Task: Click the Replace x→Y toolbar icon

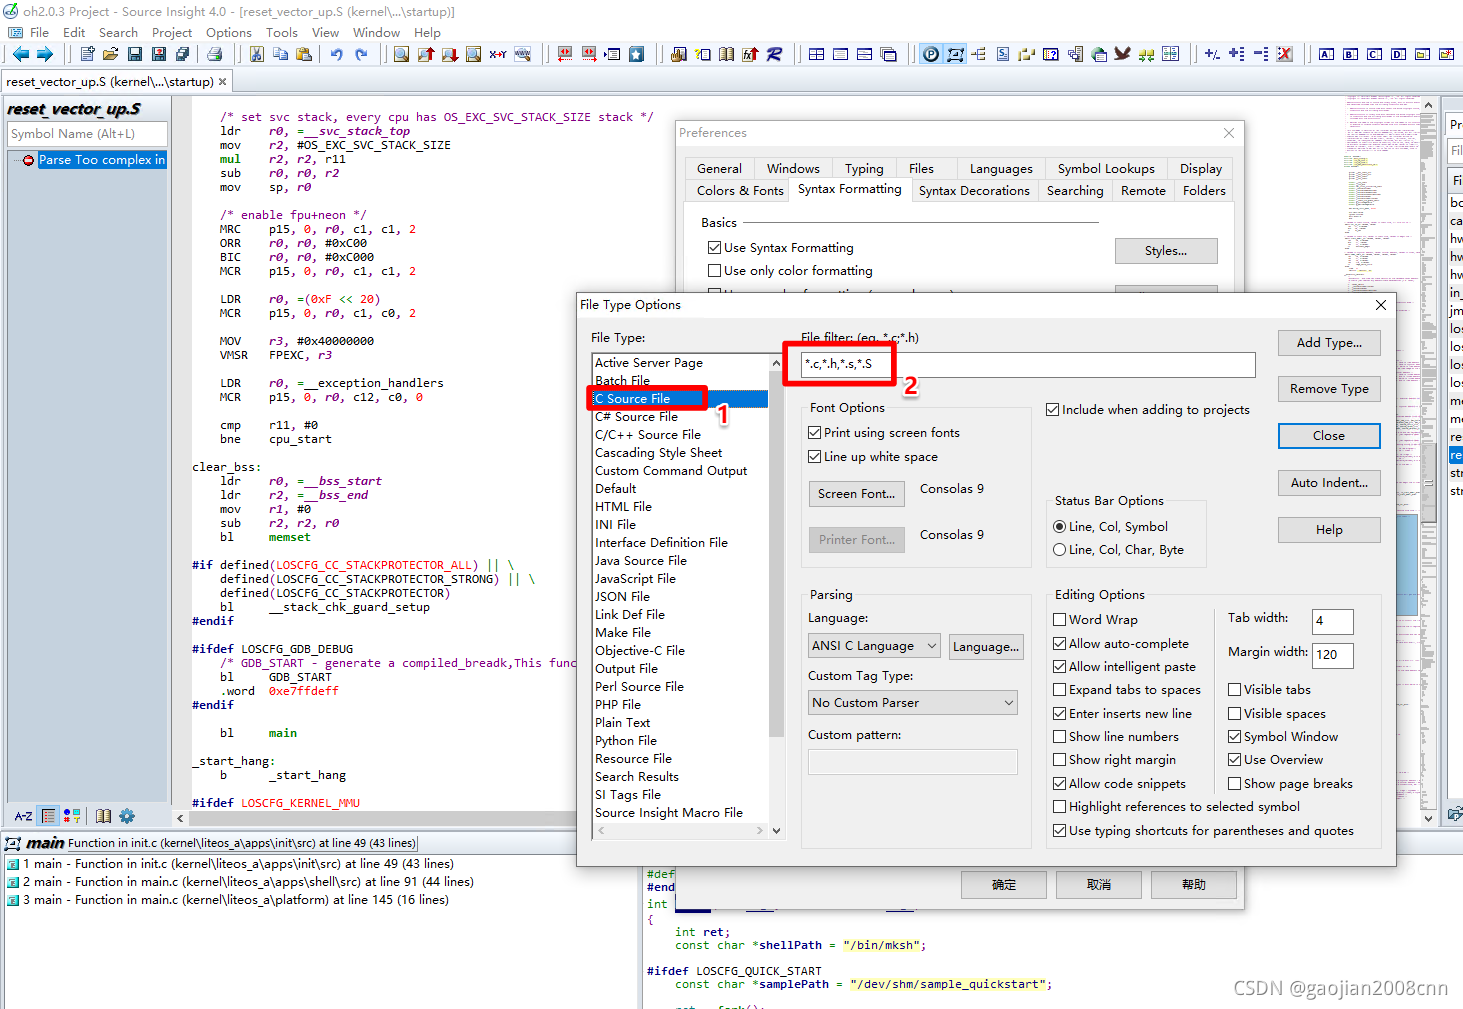Action: click(x=495, y=54)
